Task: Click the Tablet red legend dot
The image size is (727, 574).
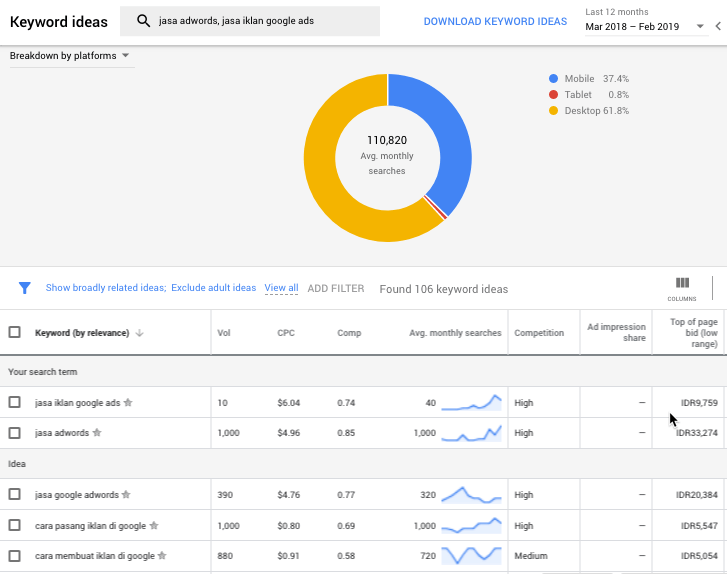Action: coord(553,95)
